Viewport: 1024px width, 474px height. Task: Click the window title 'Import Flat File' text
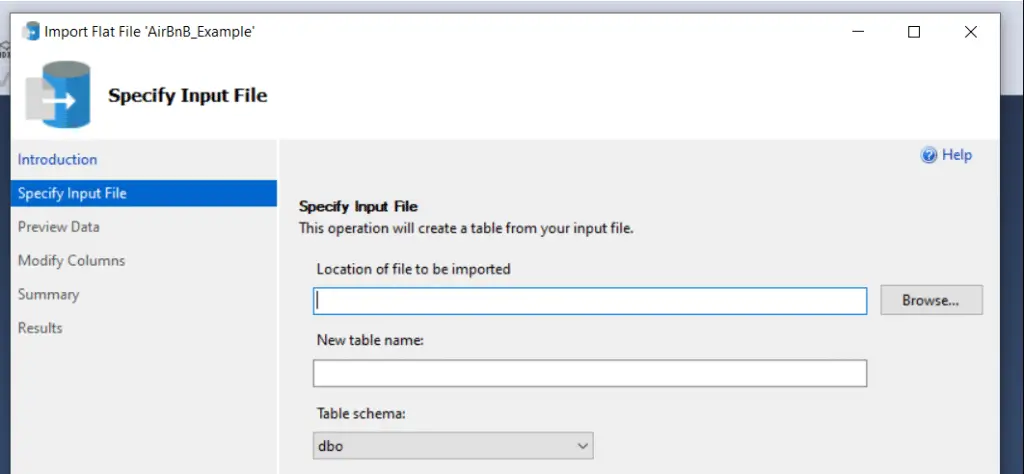pos(150,31)
